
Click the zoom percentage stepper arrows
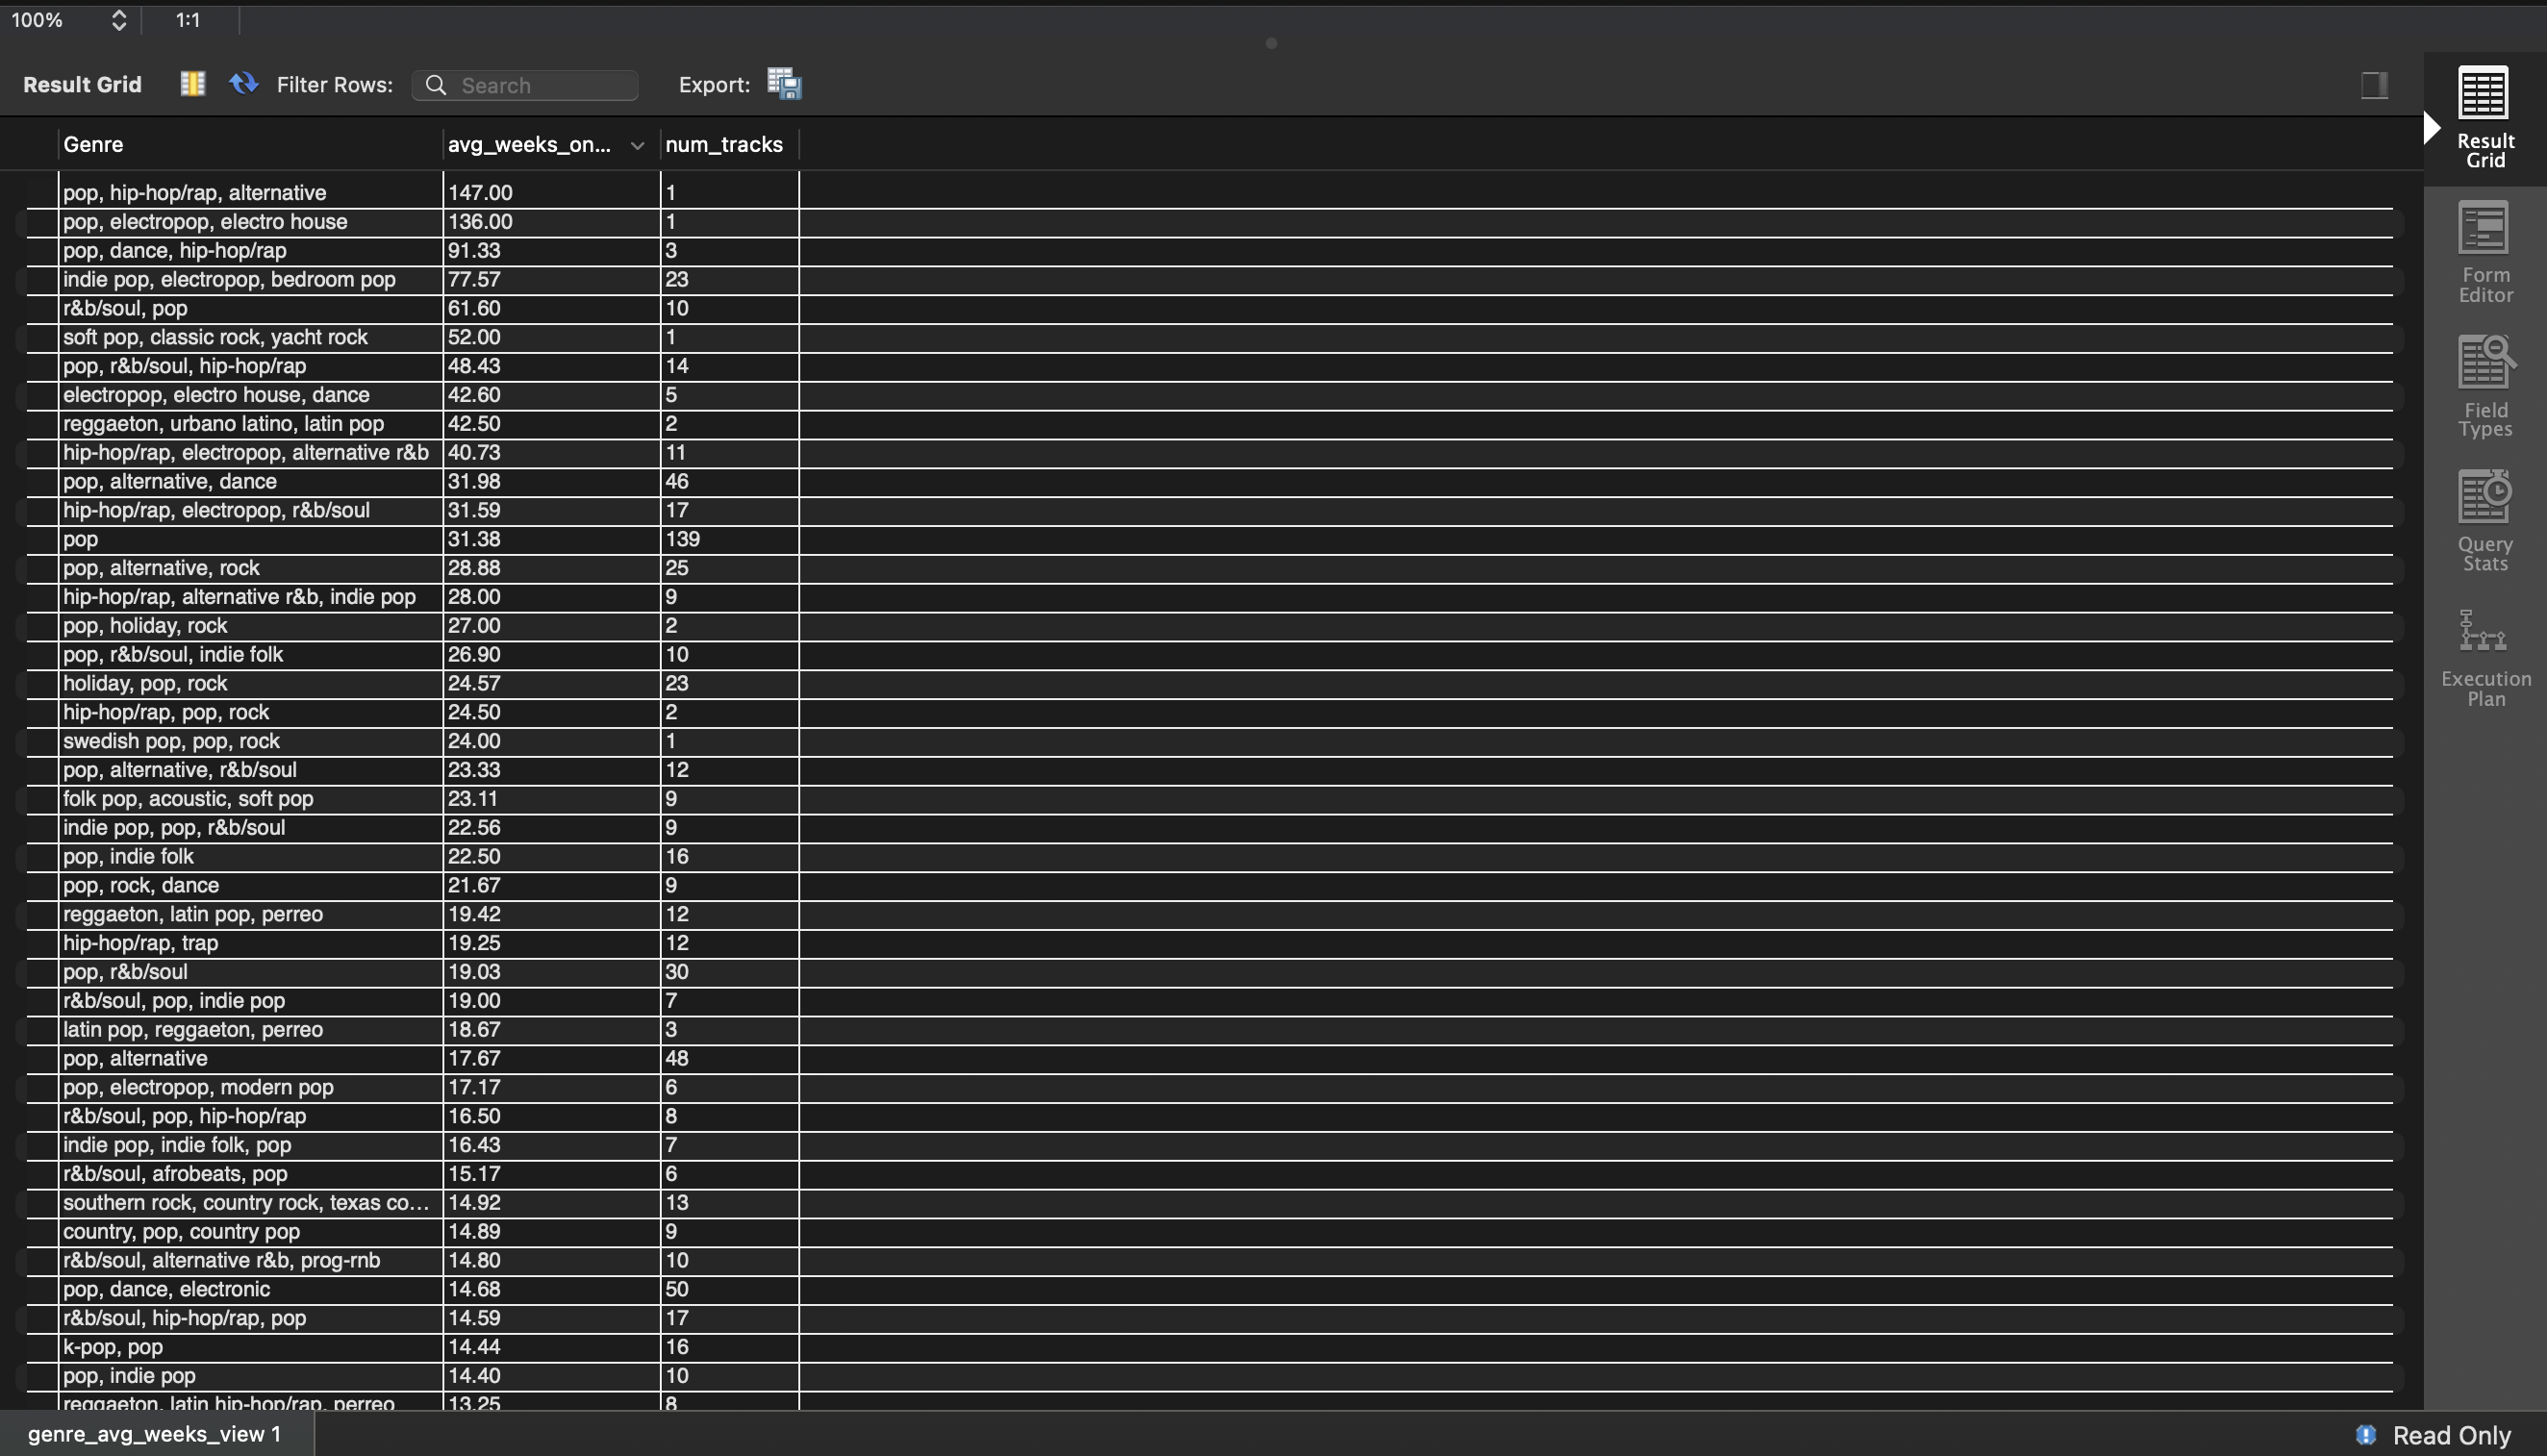pyautogui.click(x=118, y=20)
